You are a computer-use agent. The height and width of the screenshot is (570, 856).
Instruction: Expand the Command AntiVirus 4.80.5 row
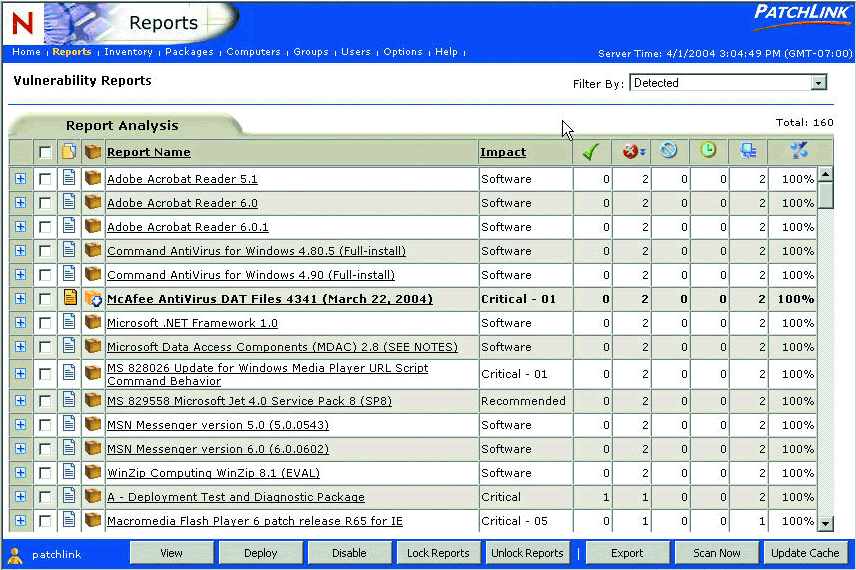coord(21,251)
